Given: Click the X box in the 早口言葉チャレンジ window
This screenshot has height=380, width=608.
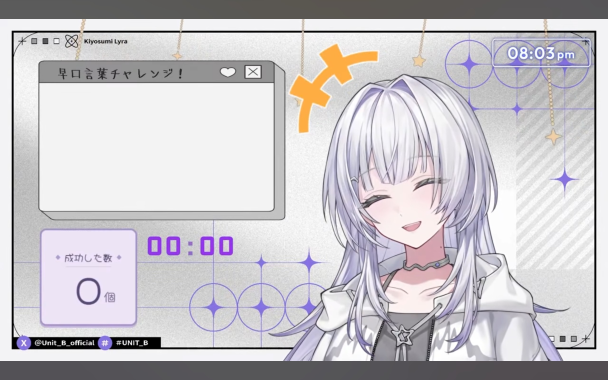Looking at the screenshot, I should coord(253,72).
